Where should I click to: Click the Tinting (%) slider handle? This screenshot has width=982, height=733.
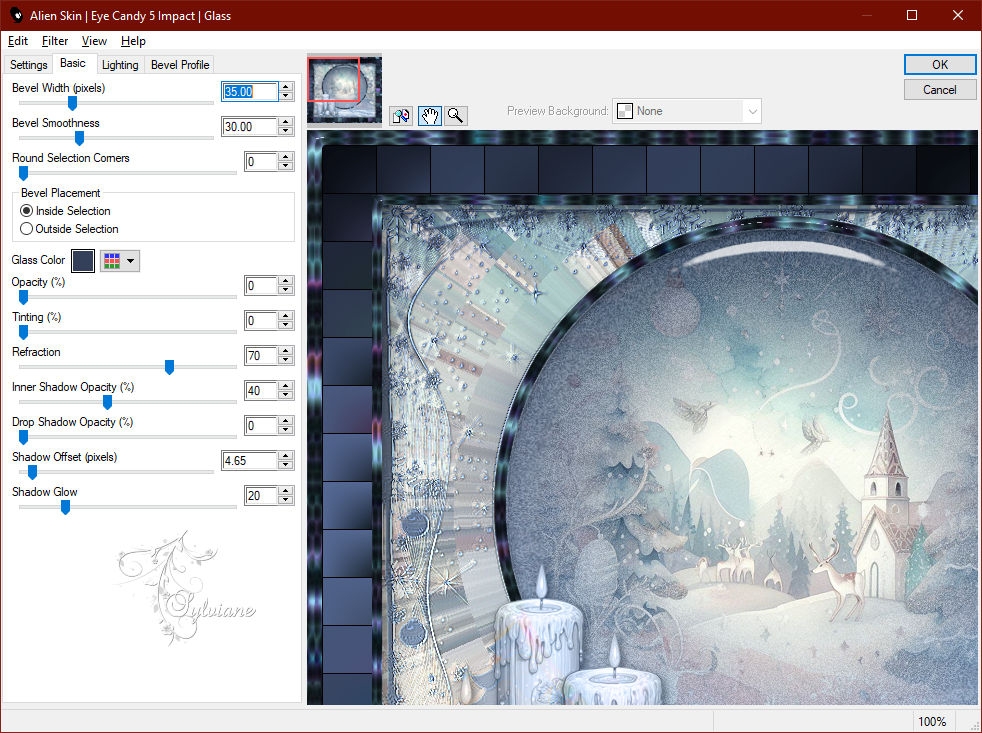pos(24,332)
